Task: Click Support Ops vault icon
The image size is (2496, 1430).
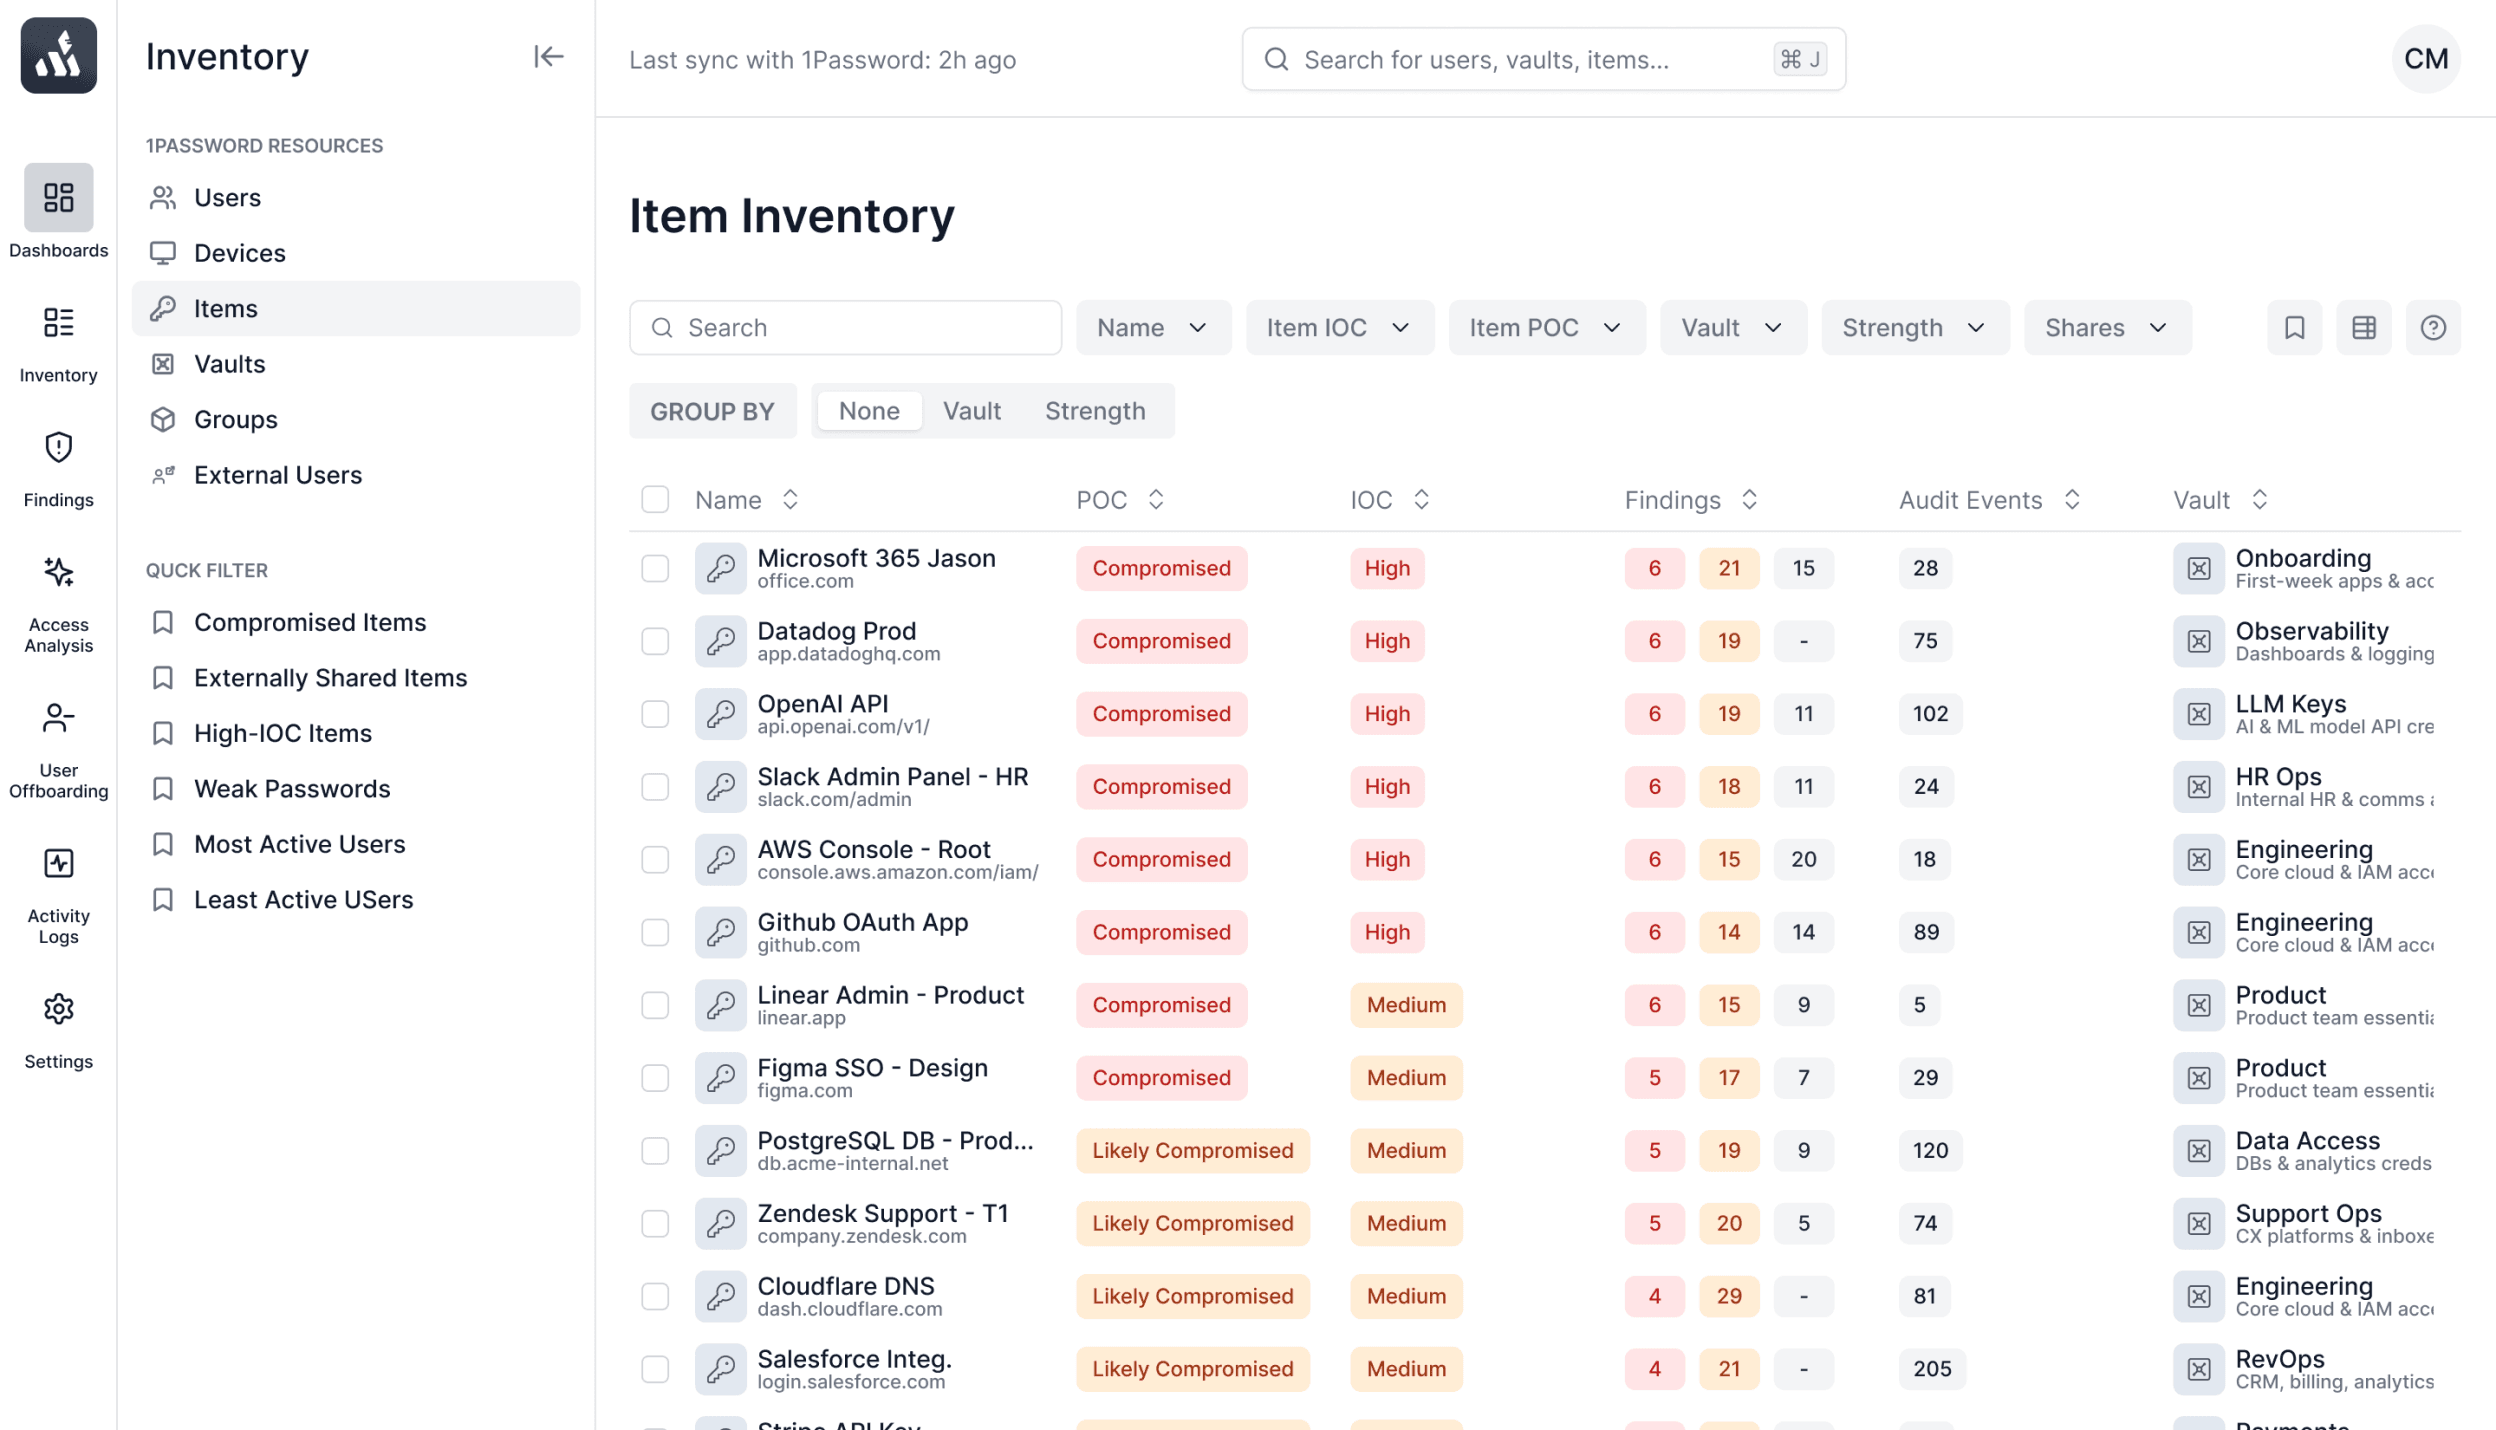Action: coord(2198,1224)
